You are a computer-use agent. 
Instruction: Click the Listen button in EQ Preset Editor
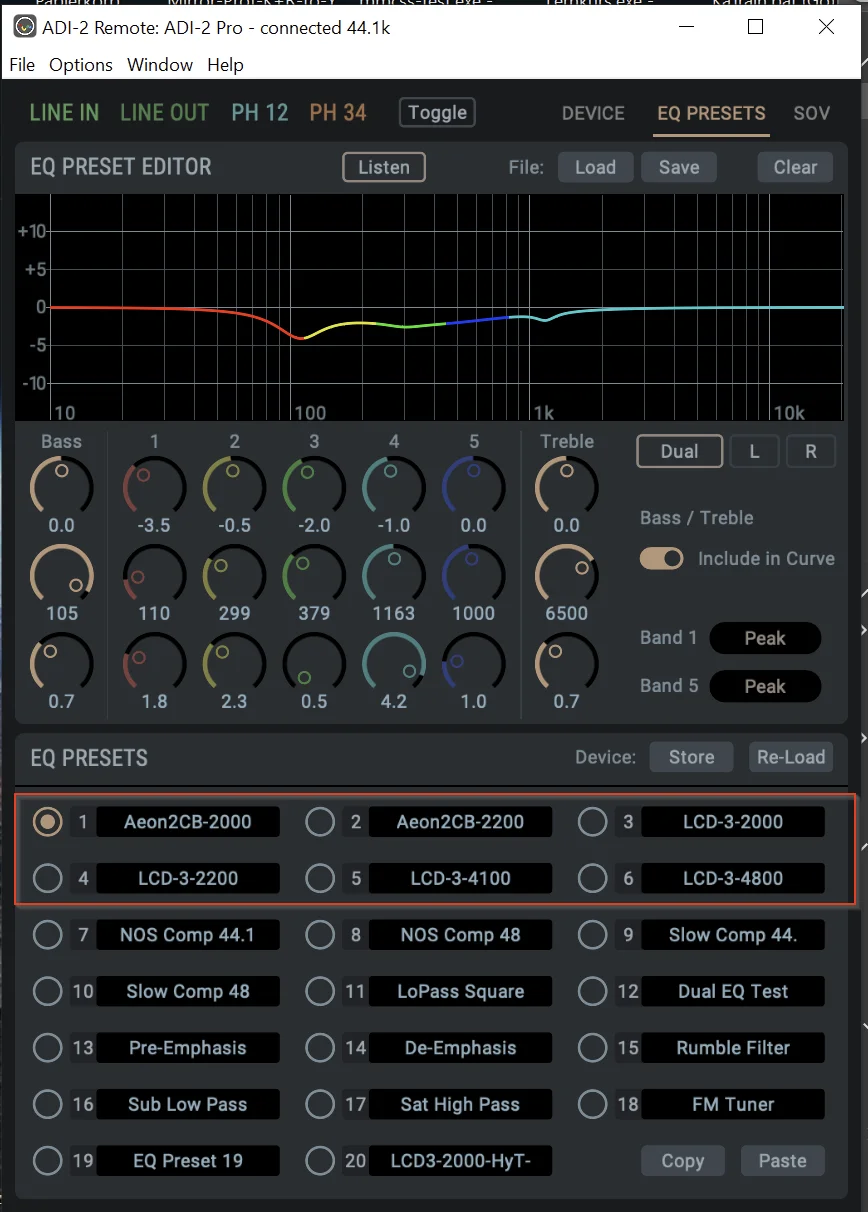click(384, 167)
